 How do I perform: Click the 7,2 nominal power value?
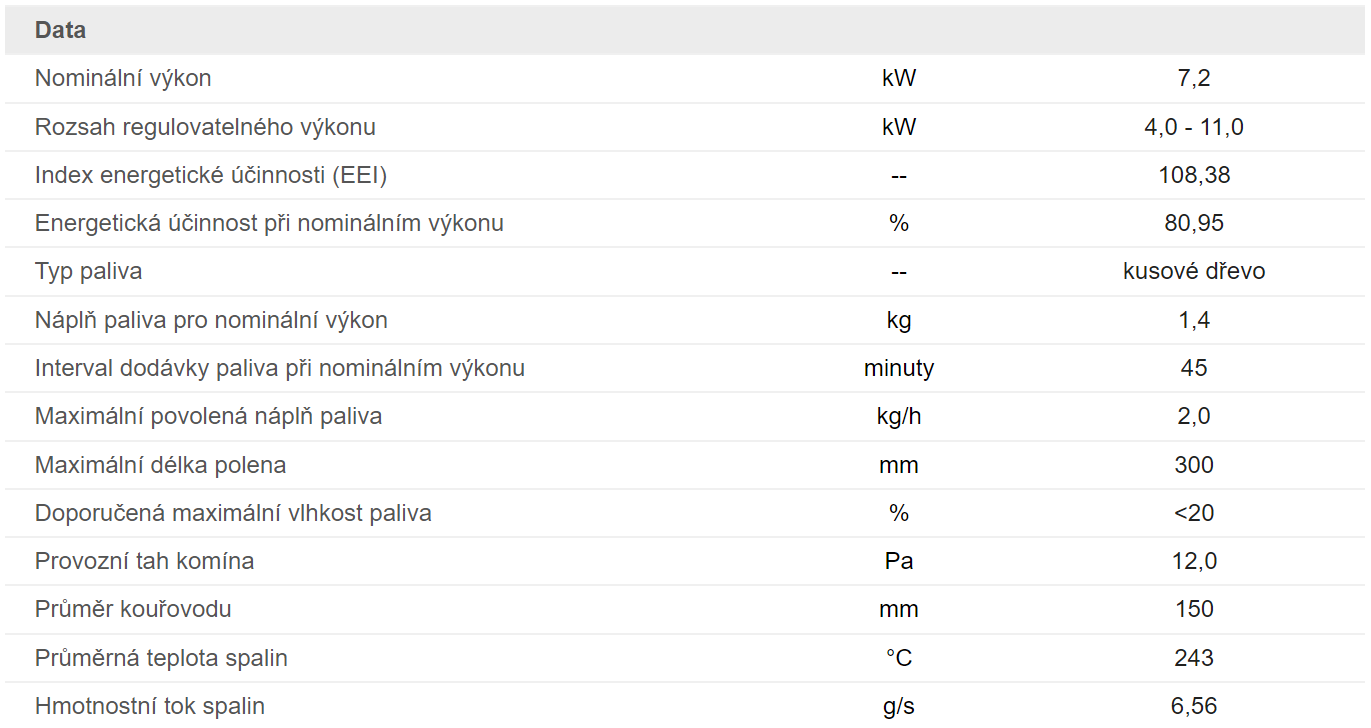click(1194, 78)
